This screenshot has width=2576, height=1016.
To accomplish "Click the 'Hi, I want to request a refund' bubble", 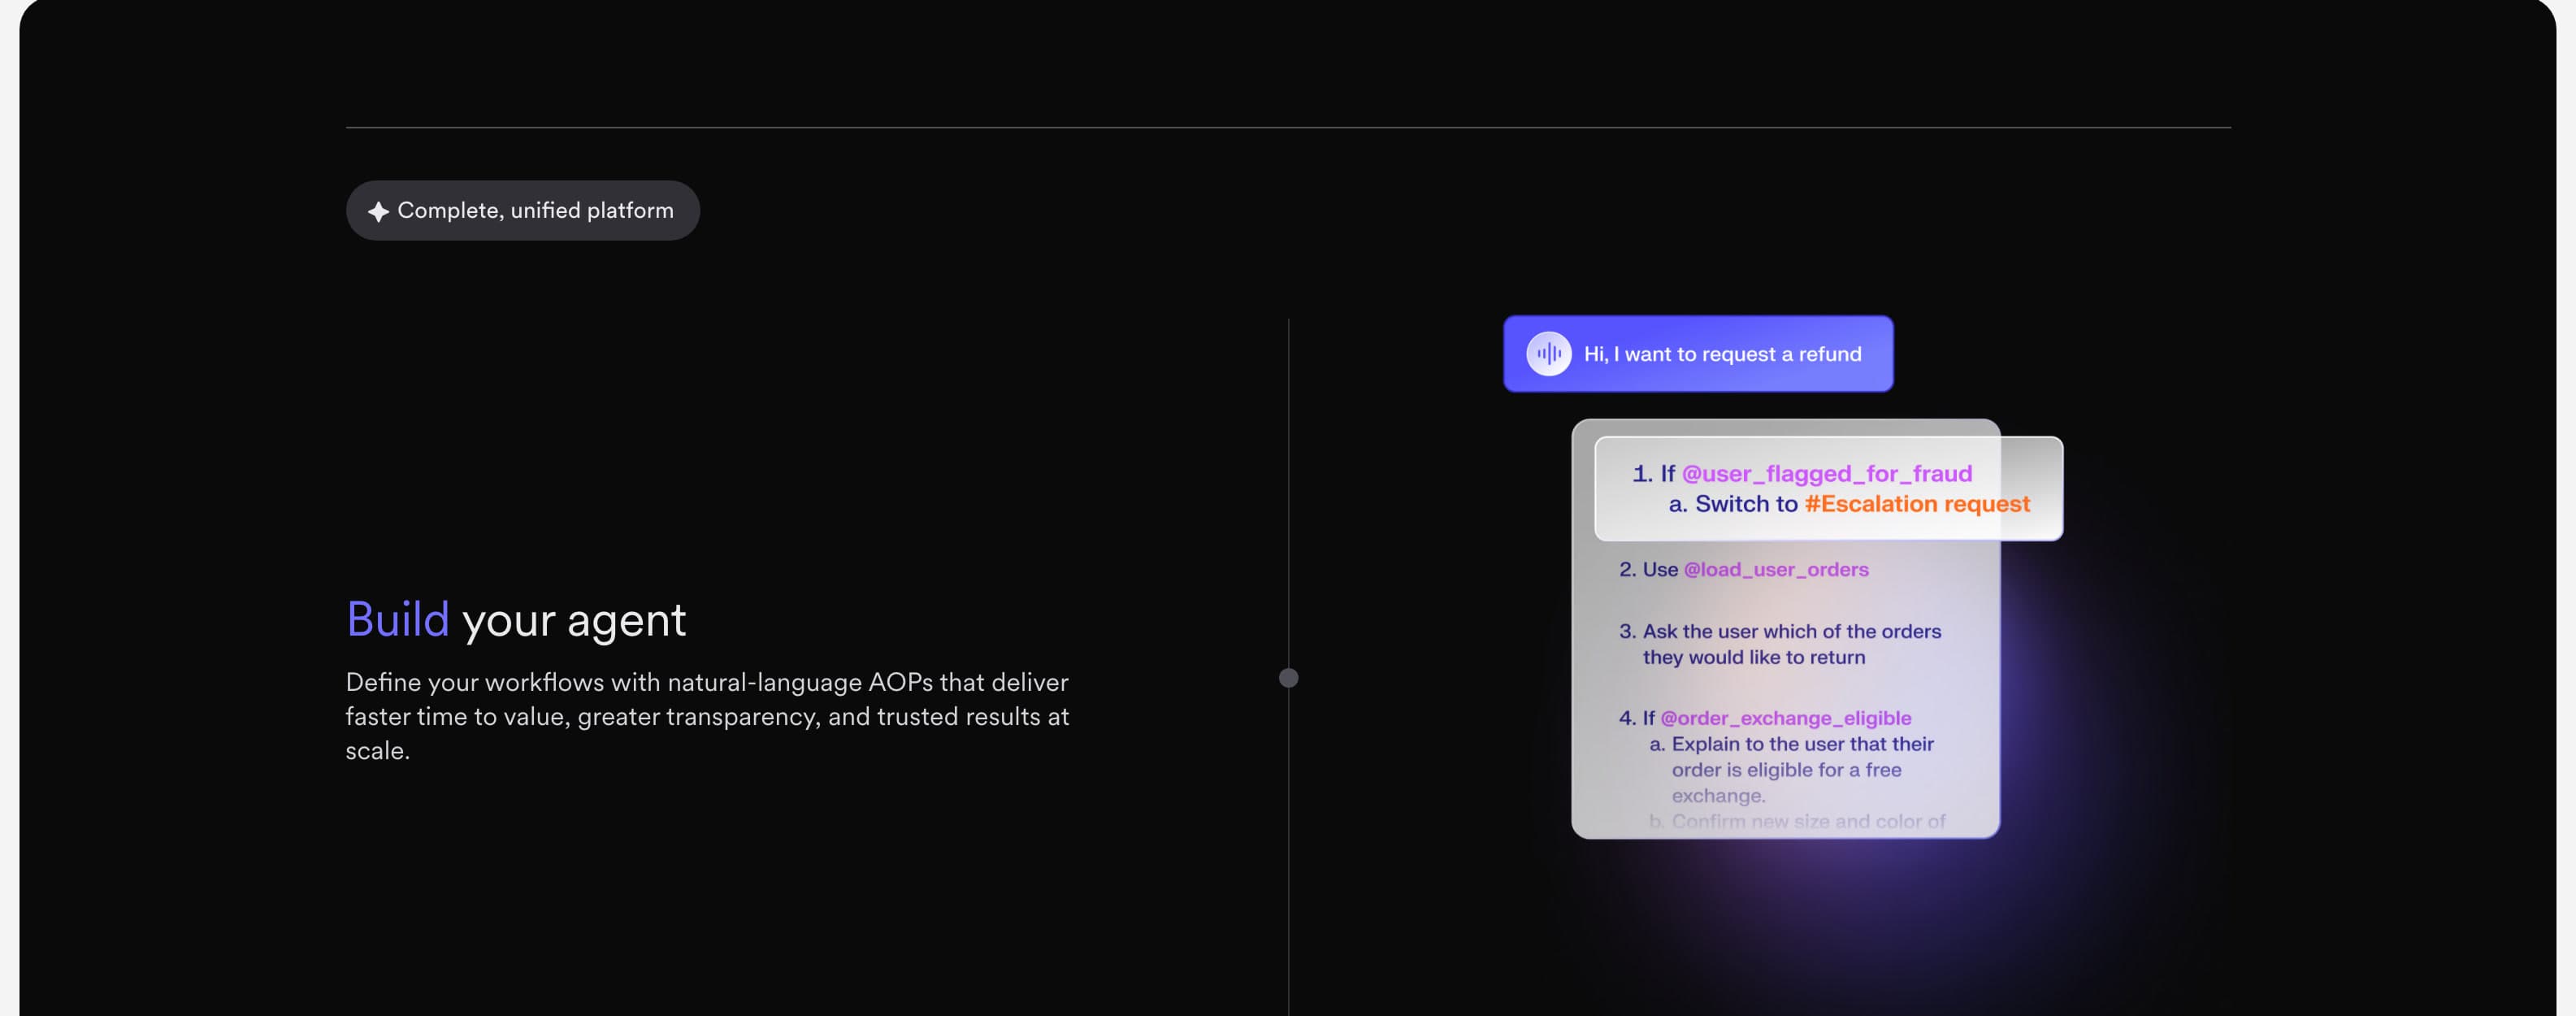I will pyautogui.click(x=1698, y=354).
